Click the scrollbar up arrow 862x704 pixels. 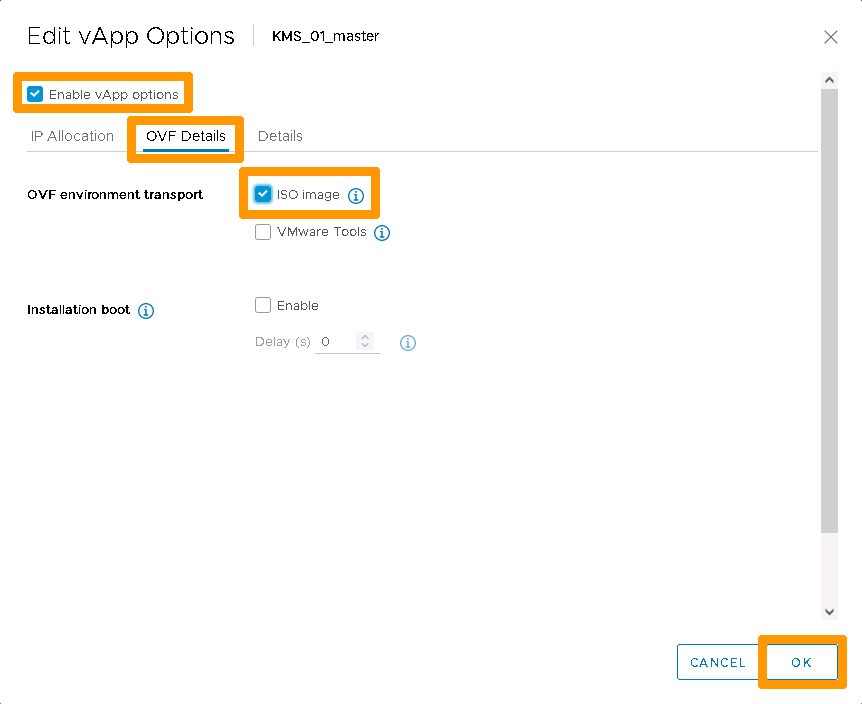(828, 79)
